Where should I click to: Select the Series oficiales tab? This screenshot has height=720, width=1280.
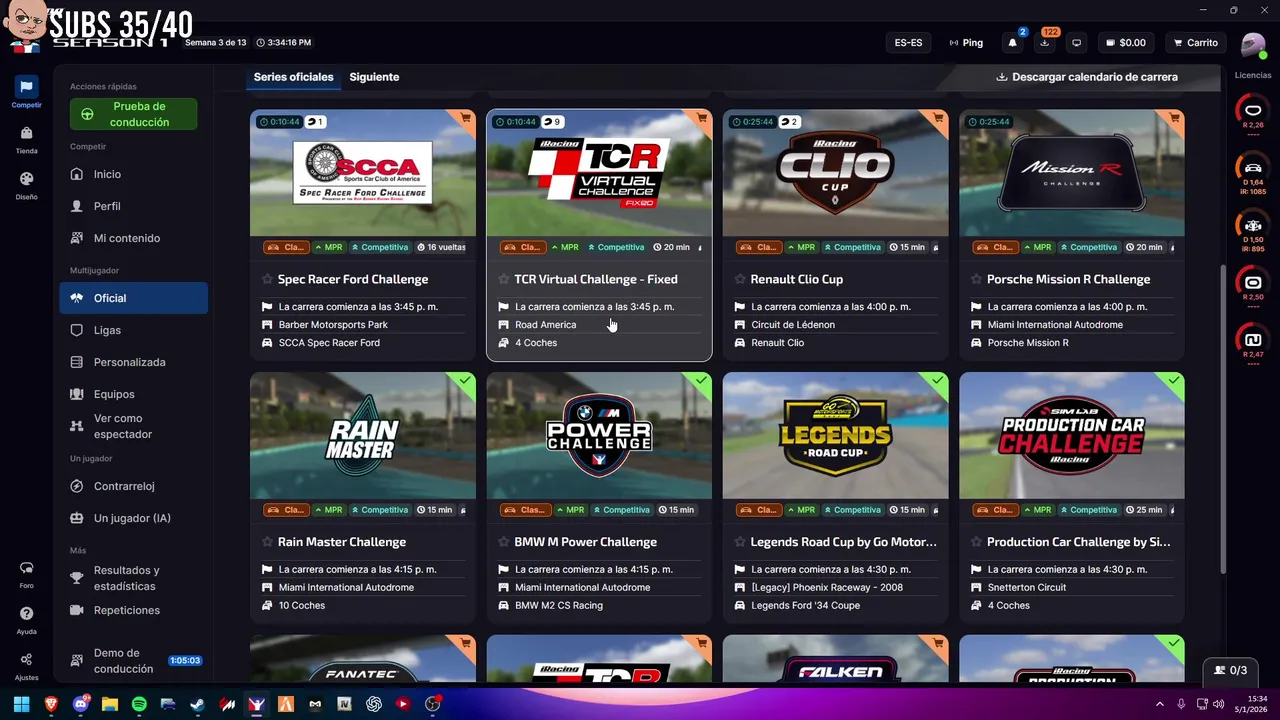click(x=293, y=77)
